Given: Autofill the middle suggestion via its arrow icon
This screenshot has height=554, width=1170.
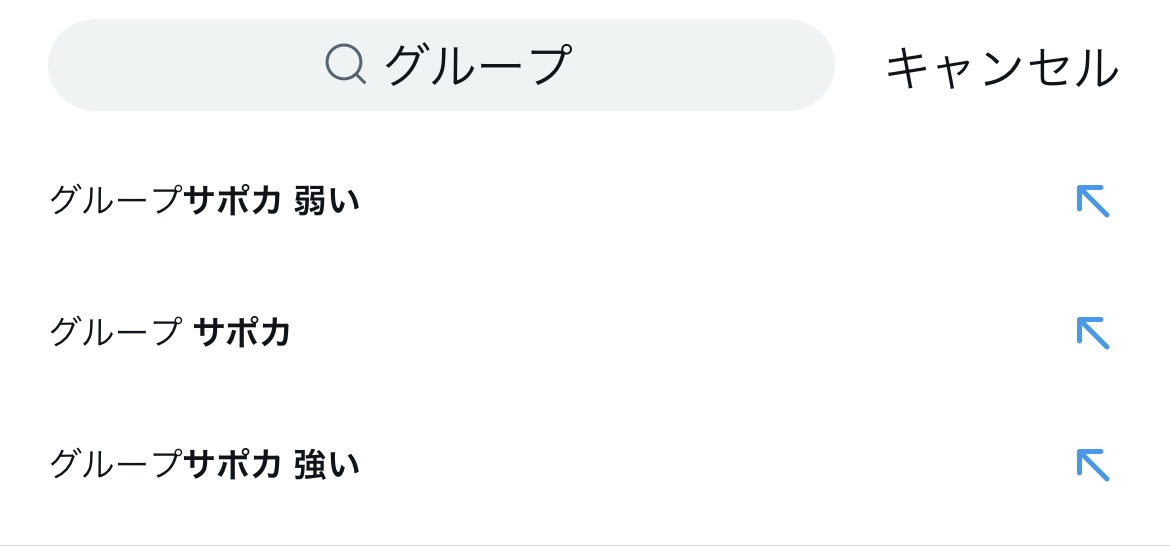Looking at the screenshot, I should [1093, 333].
